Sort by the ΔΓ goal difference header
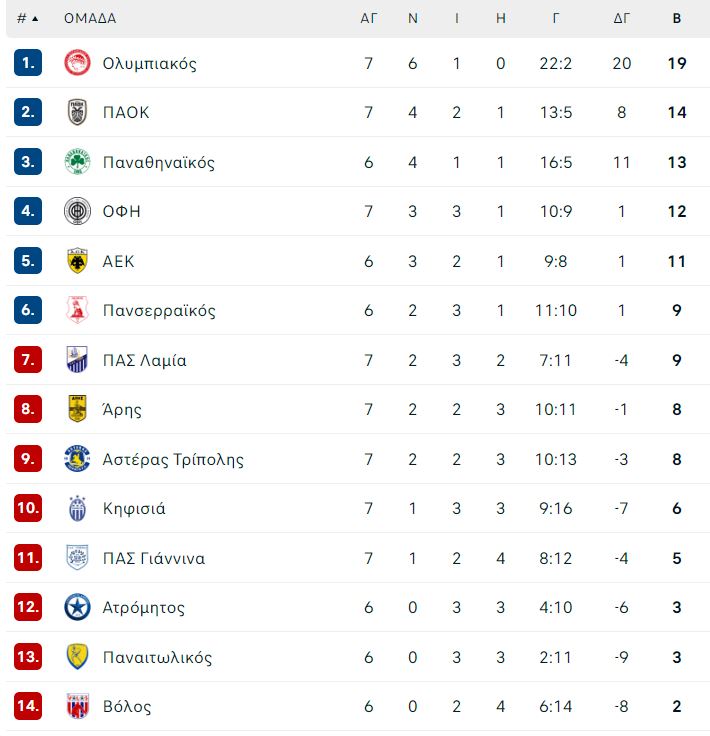Viewport: 710px width, 736px height. (622, 18)
